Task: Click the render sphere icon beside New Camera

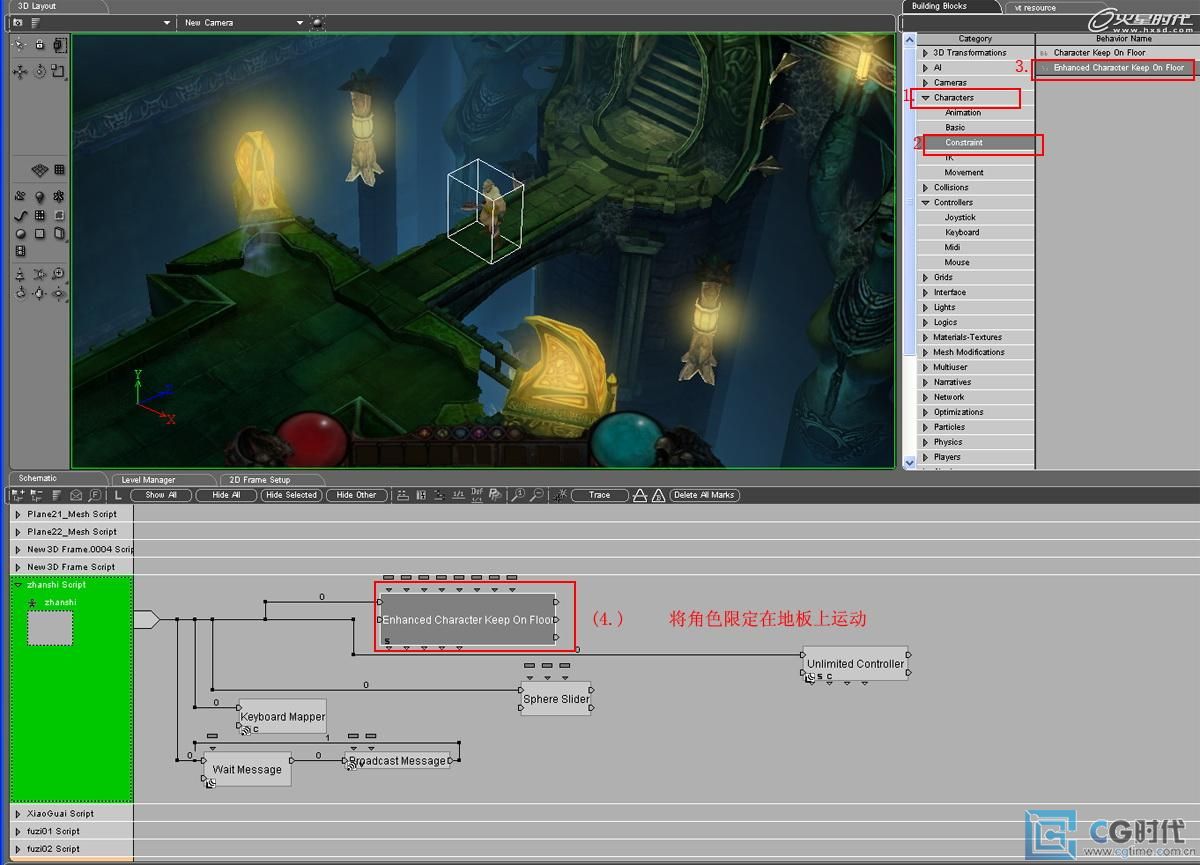Action: tap(317, 22)
